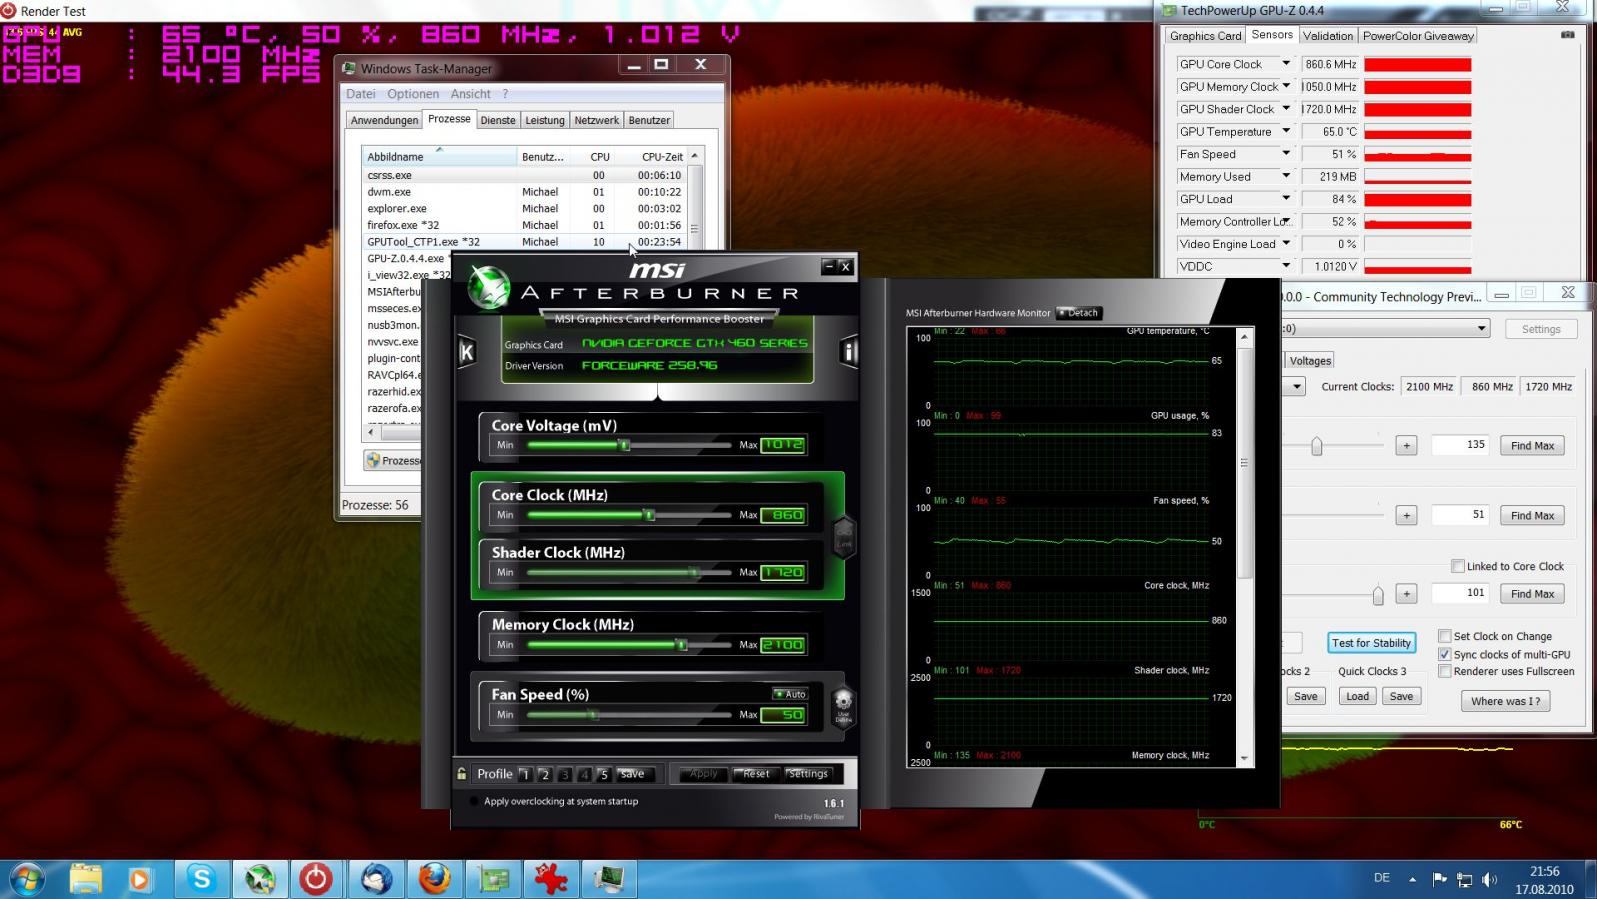
Task: Open the info i button in Afterburner
Action: click(849, 351)
